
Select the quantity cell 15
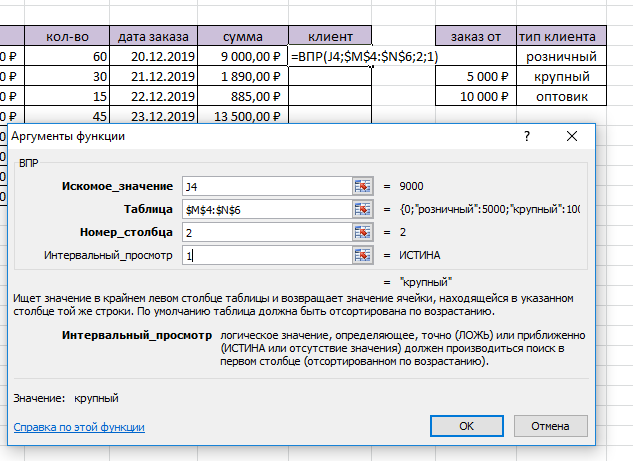[67, 96]
